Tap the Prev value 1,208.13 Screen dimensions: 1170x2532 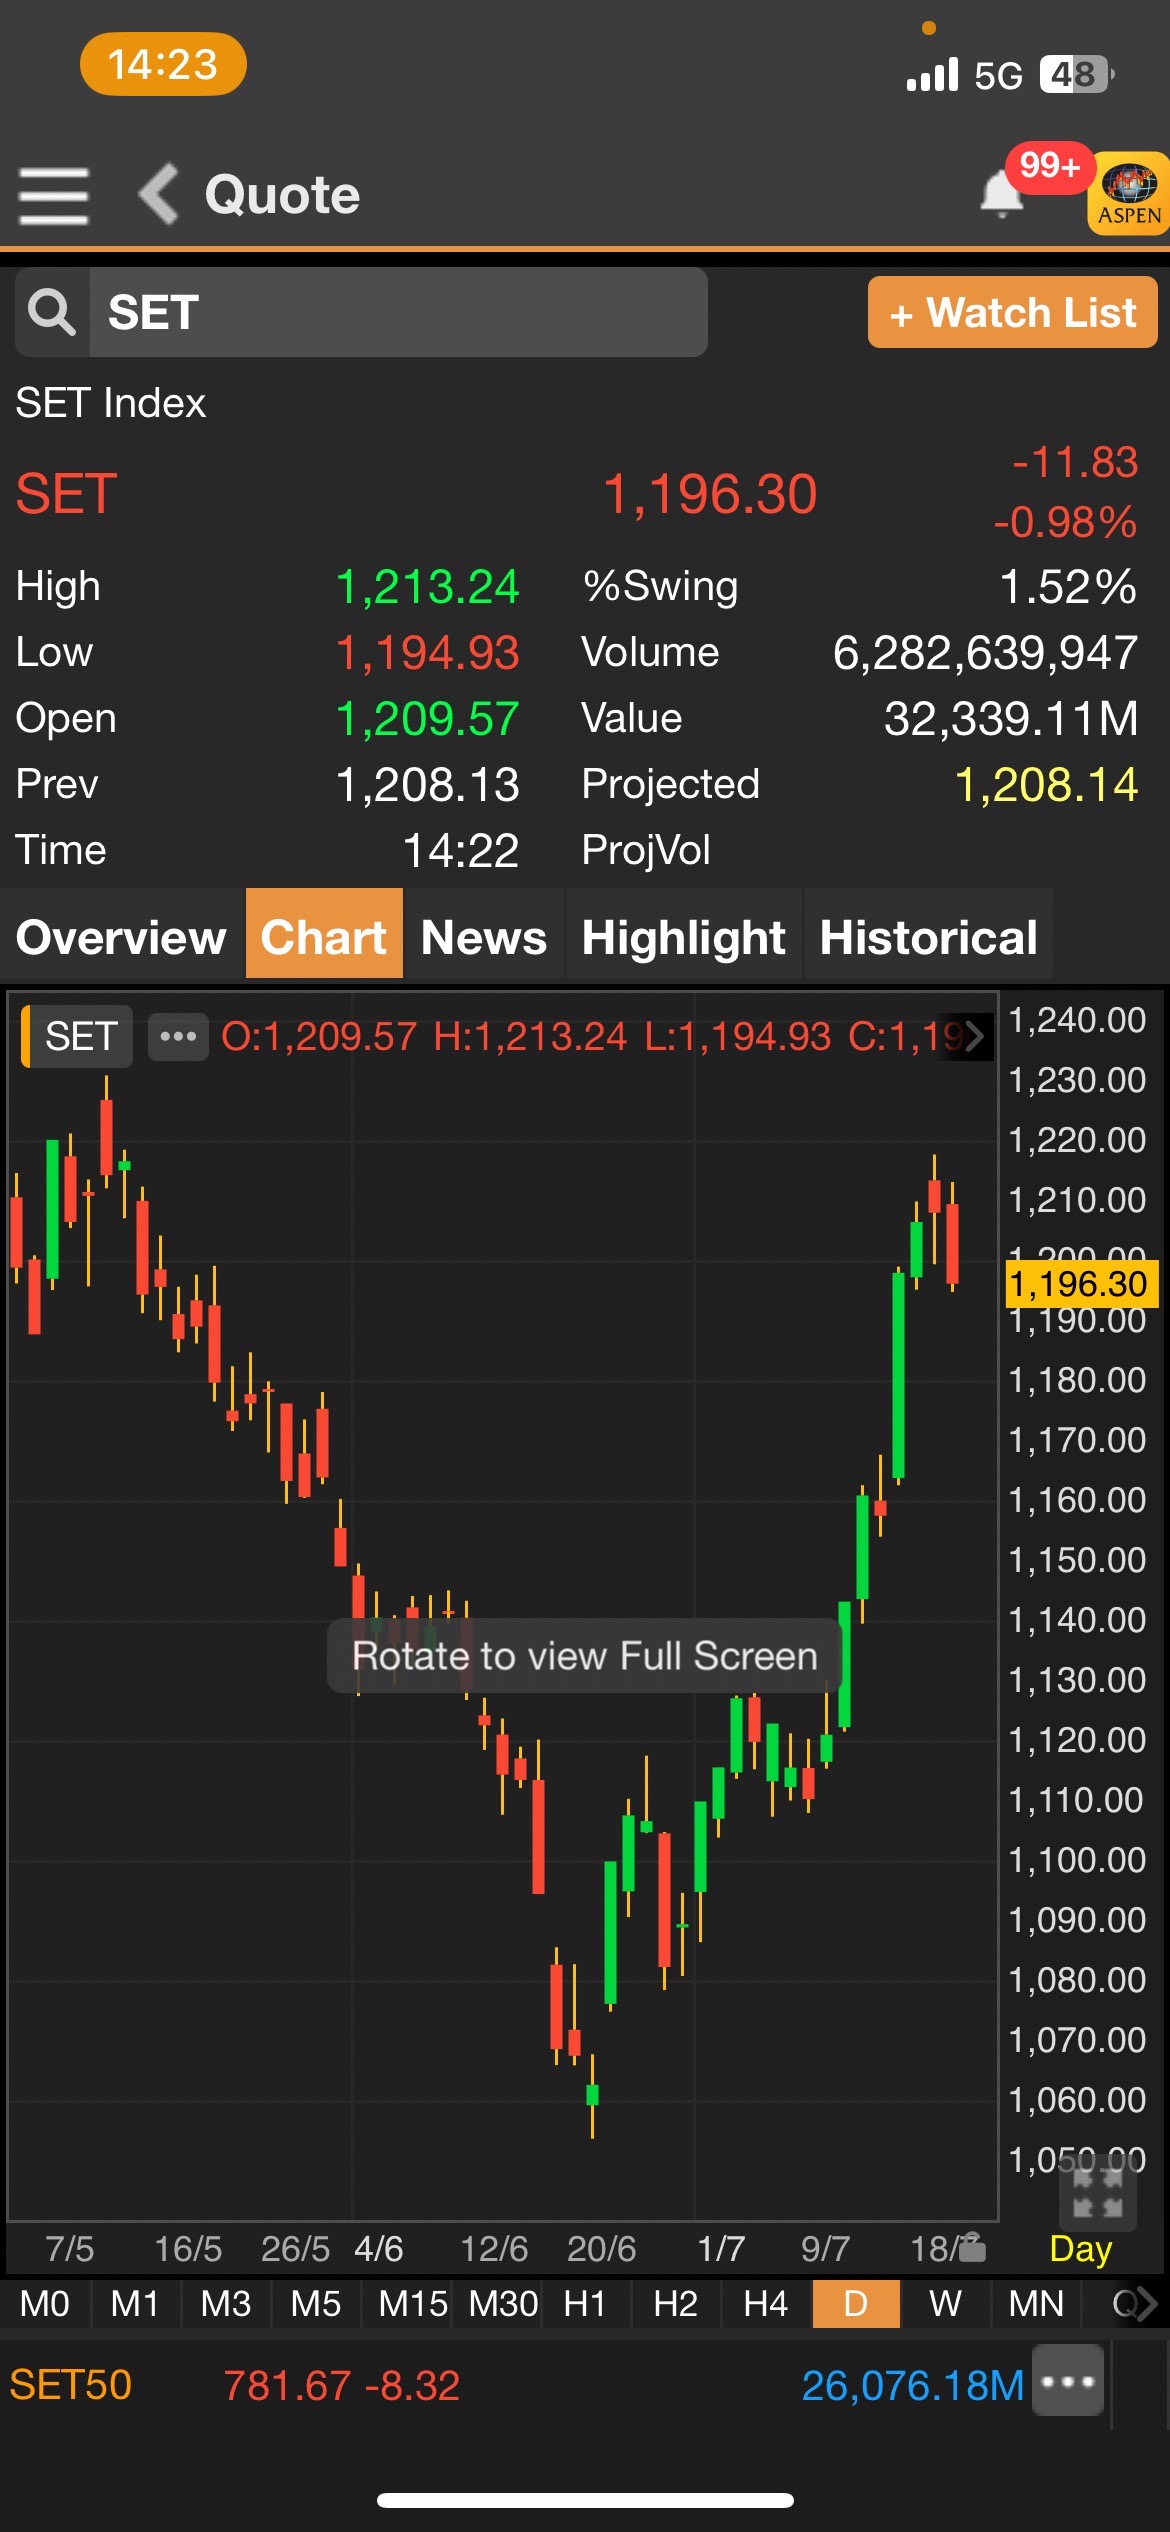click(427, 785)
